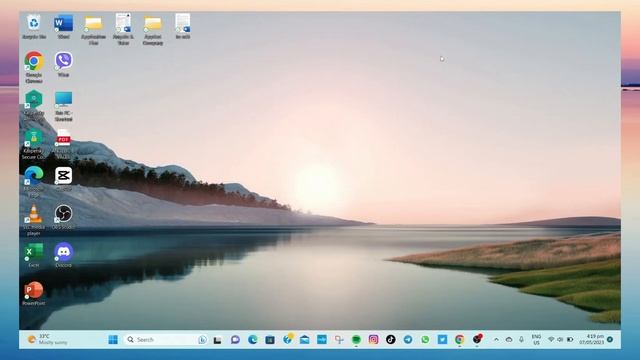This screenshot has width=640, height=360.
Task: Open the weather widget showing Mostly sunny
Action: click(x=47, y=340)
